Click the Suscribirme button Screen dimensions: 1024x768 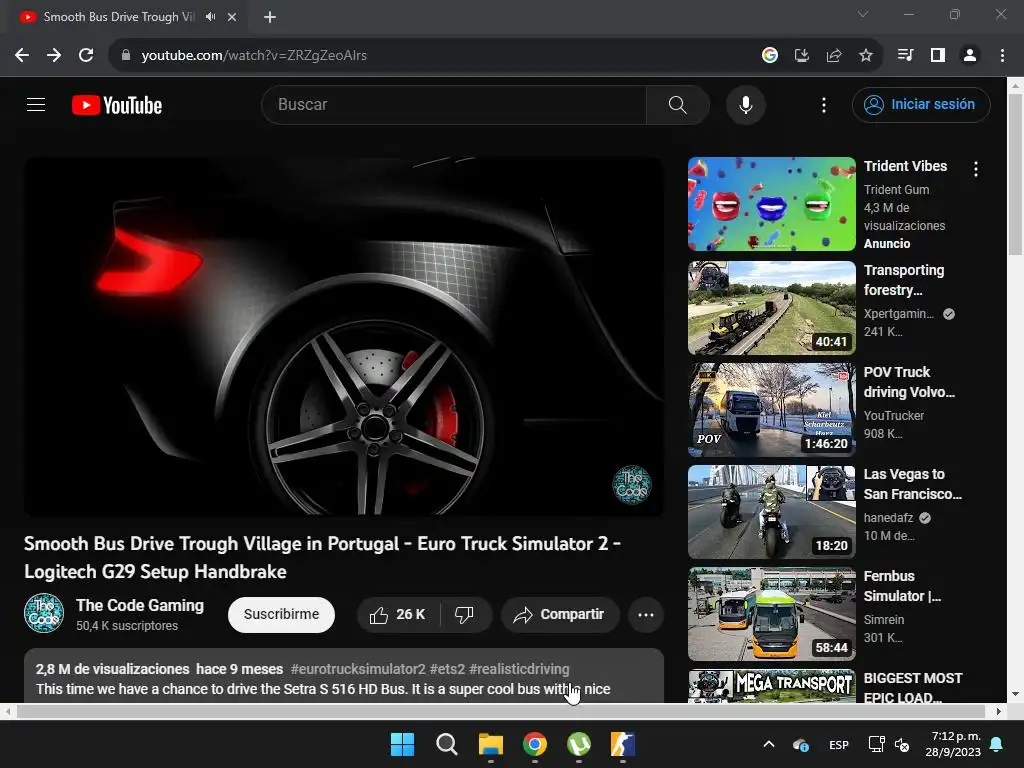[x=281, y=615]
